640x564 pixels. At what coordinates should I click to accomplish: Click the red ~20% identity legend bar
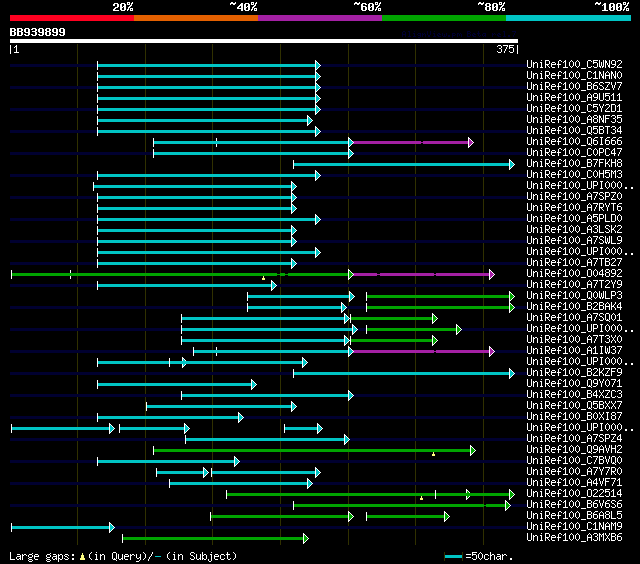pyautogui.click(x=72, y=18)
